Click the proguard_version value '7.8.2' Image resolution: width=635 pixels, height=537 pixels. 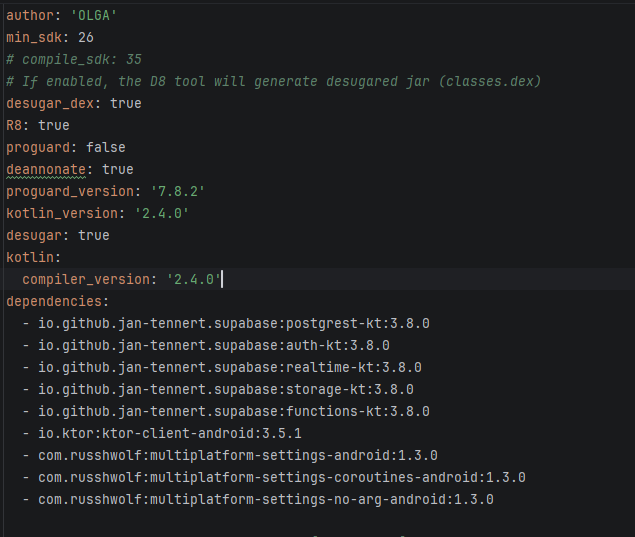coord(177,192)
